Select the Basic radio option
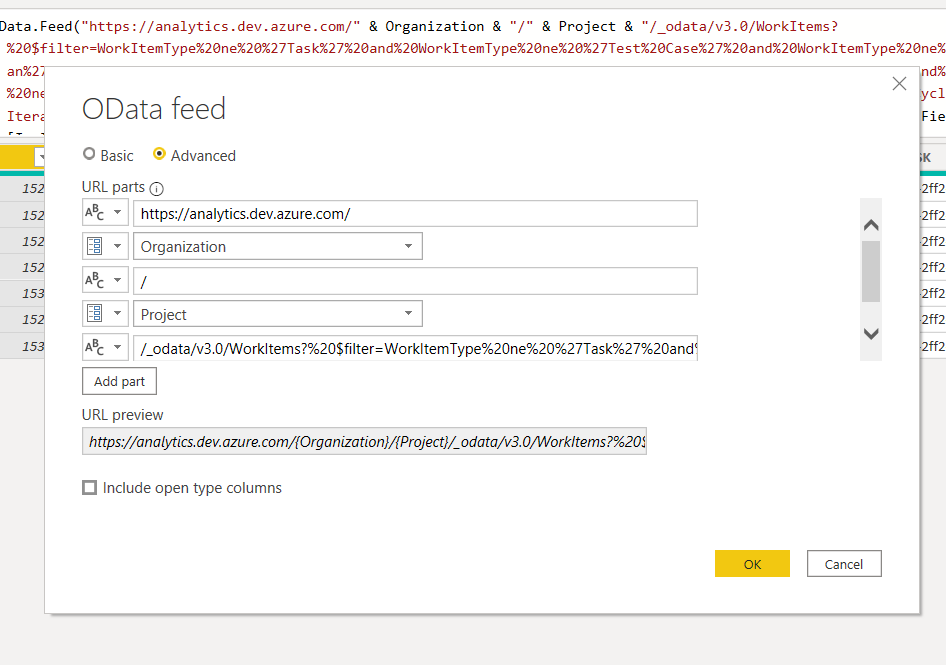 tap(89, 154)
